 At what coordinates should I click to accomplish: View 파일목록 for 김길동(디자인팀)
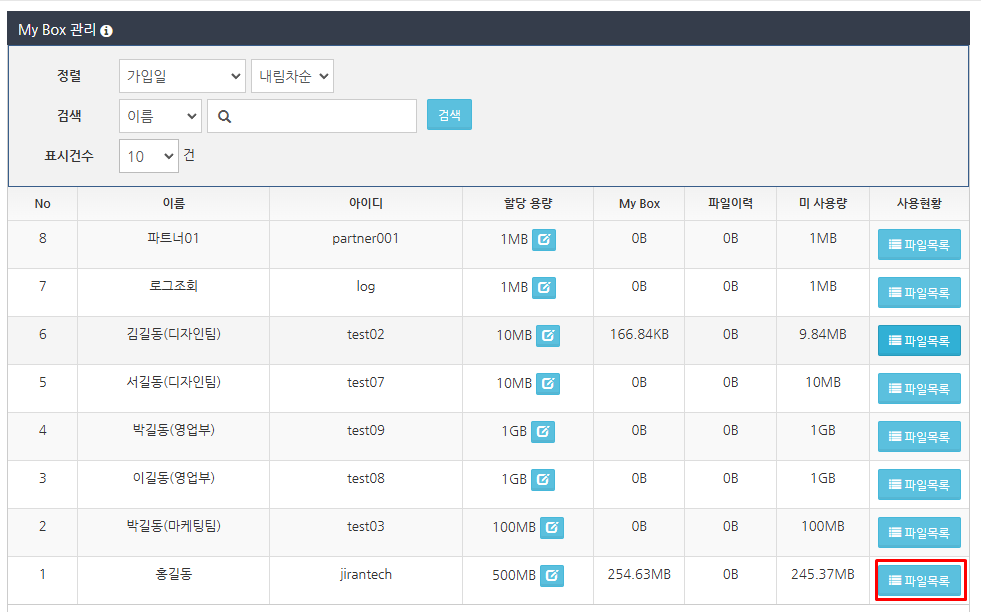(x=919, y=341)
